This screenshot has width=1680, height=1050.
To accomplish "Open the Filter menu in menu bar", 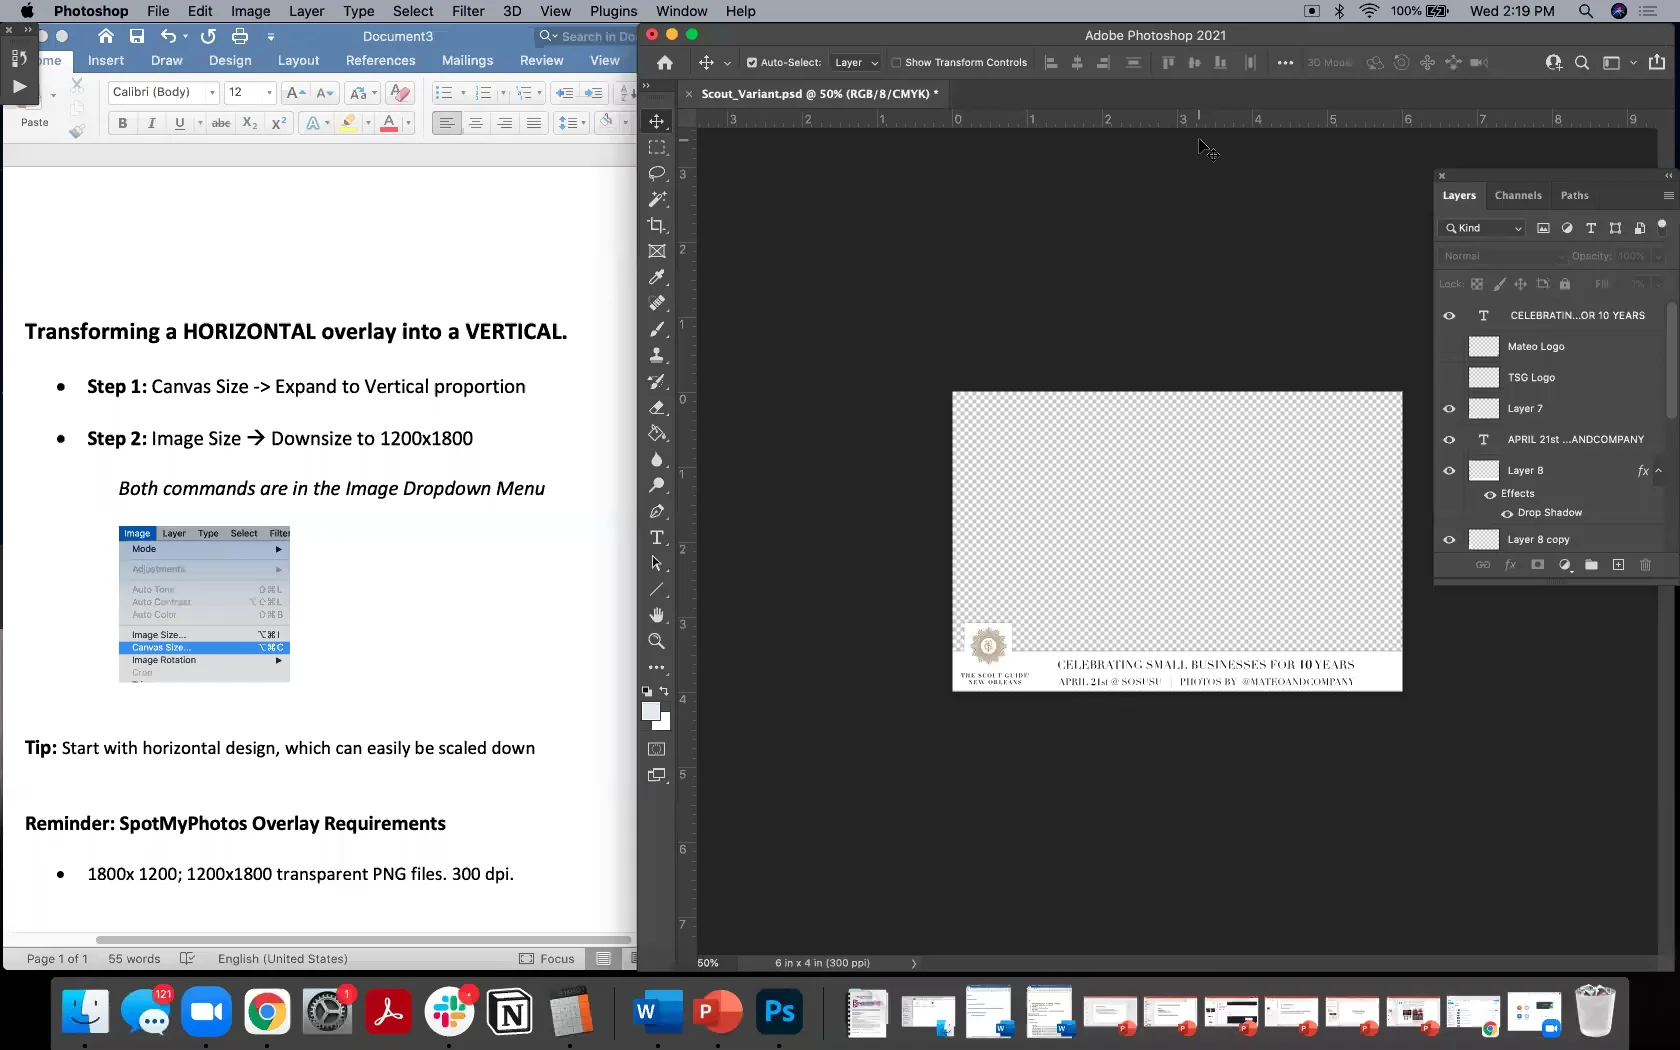I will pyautogui.click(x=468, y=11).
